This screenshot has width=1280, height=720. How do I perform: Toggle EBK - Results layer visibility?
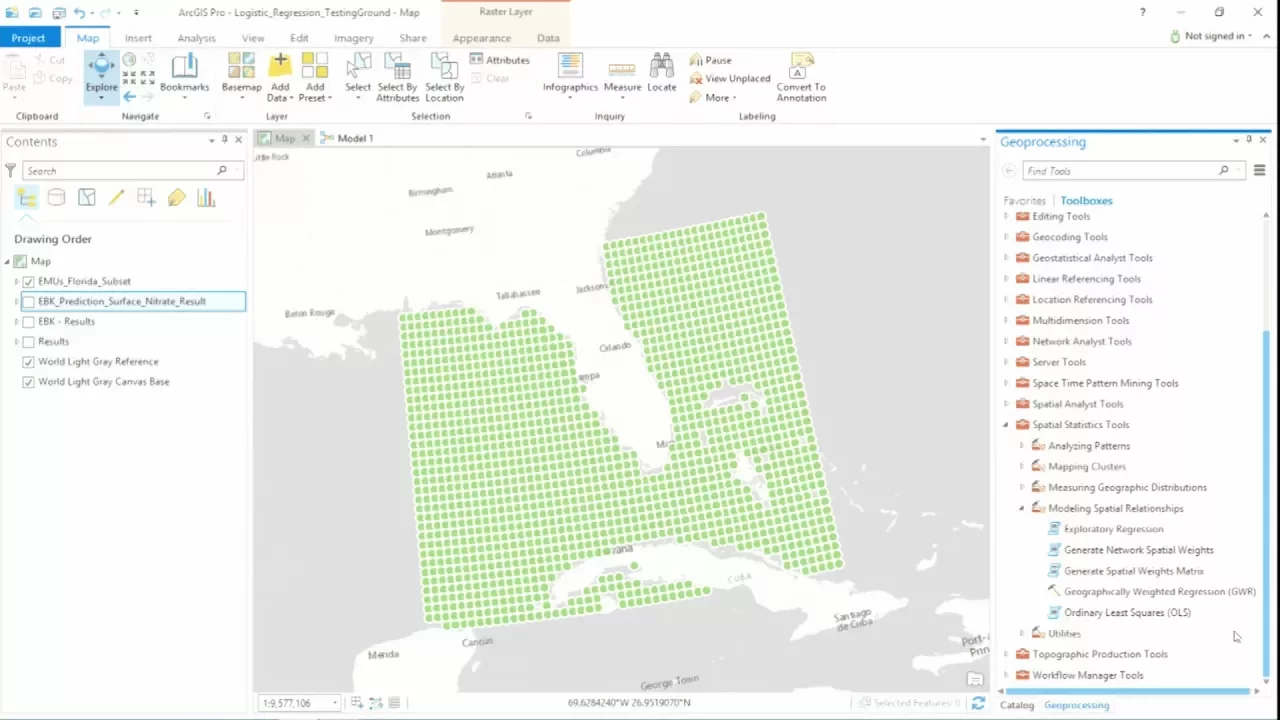click(28, 322)
